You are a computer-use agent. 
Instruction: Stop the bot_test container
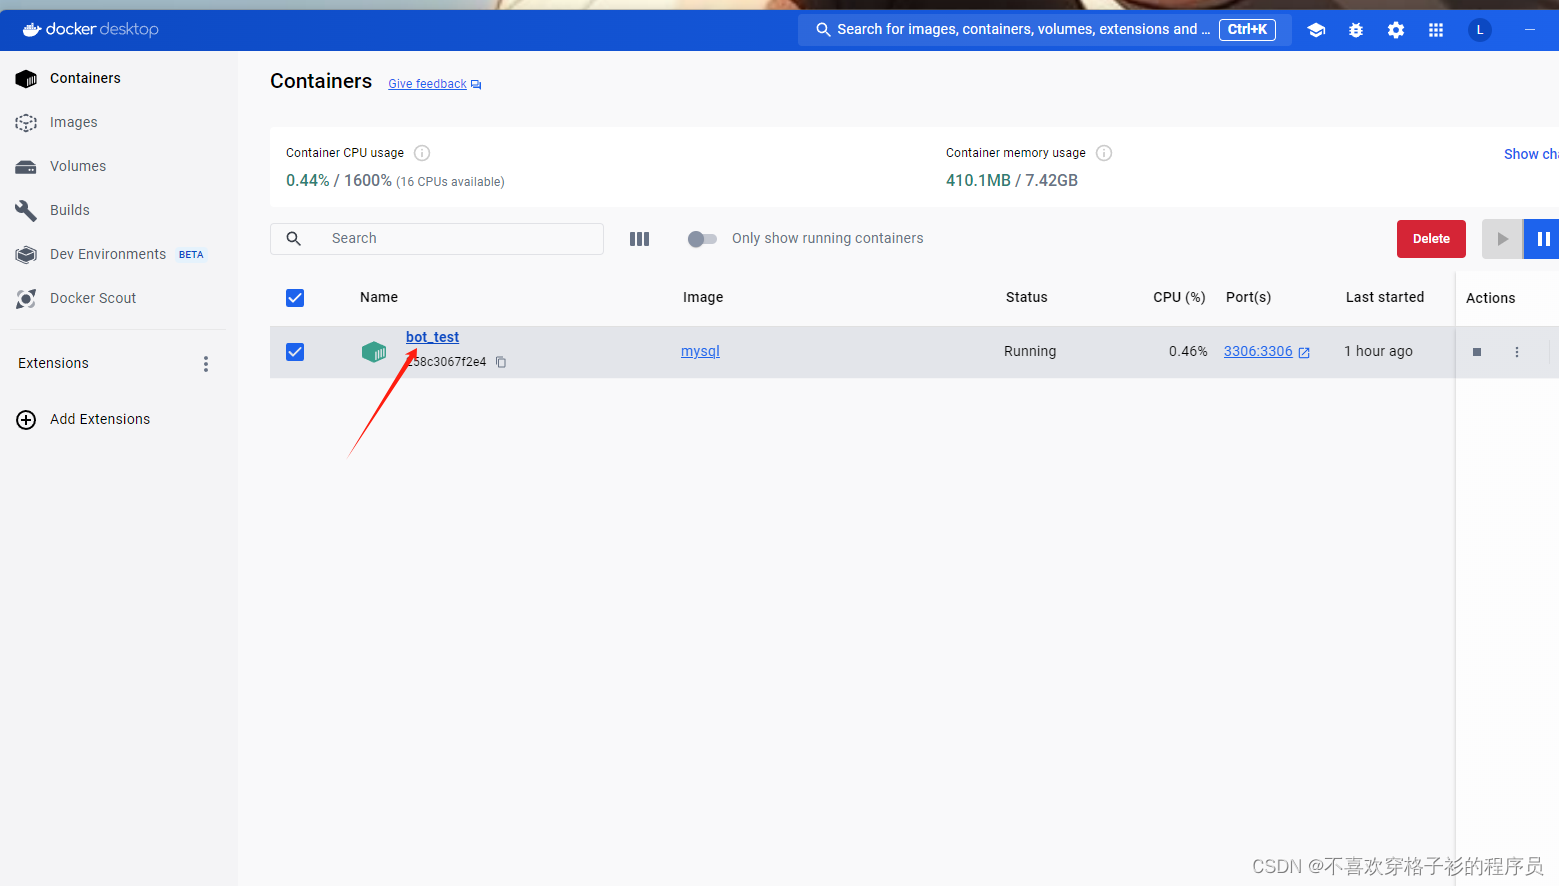pos(1477,352)
